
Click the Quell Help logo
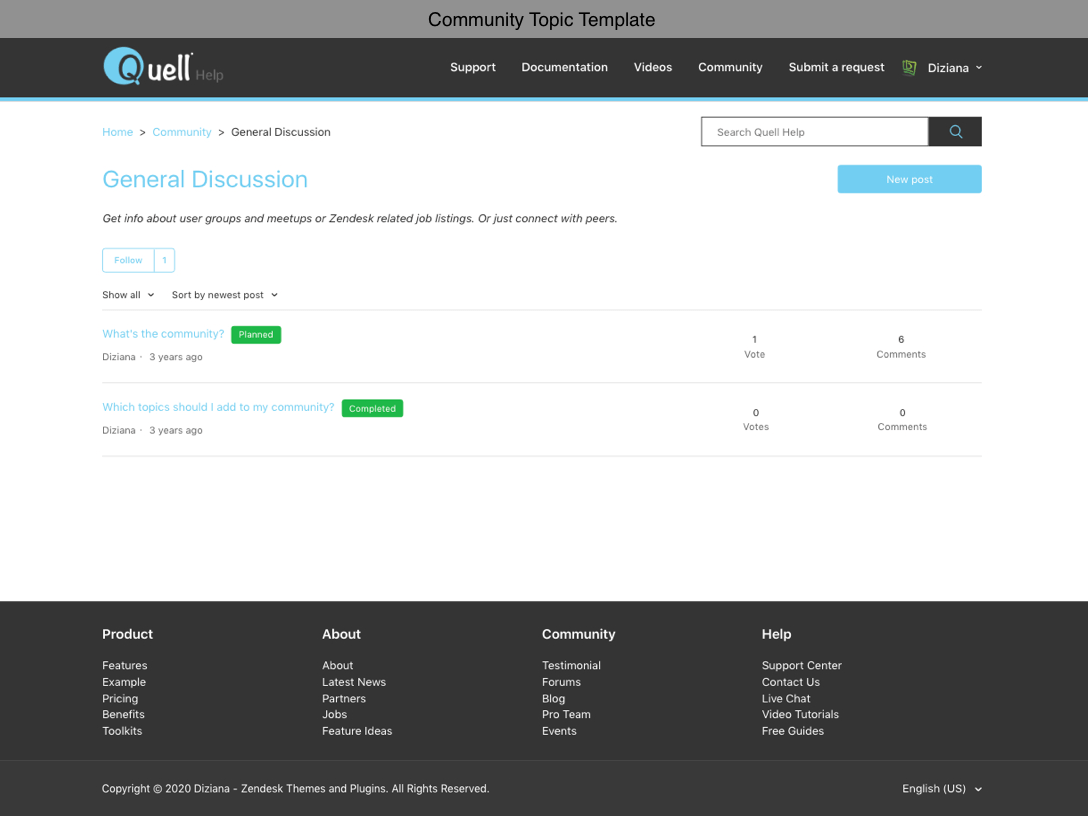coord(162,67)
